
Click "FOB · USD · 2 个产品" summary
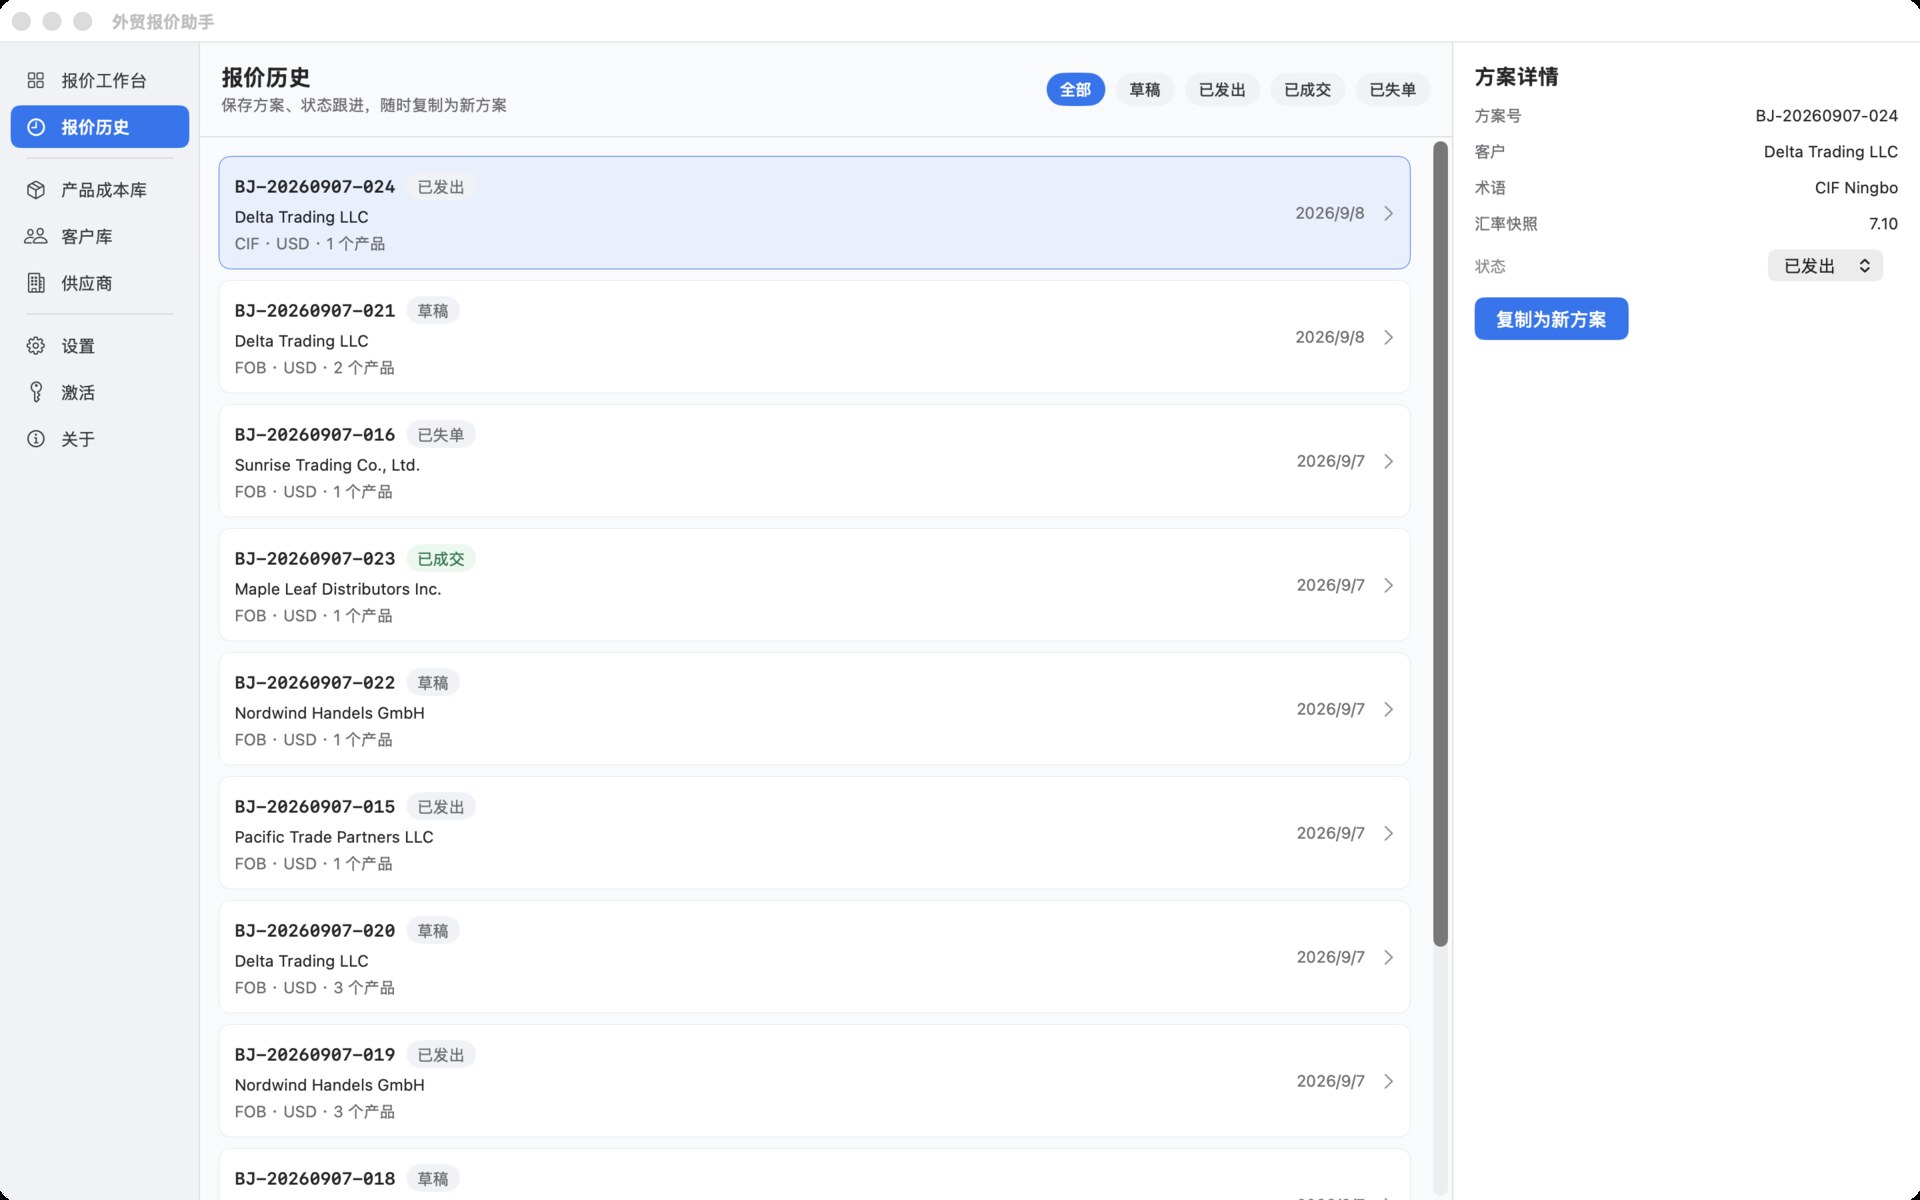[x=314, y=368]
